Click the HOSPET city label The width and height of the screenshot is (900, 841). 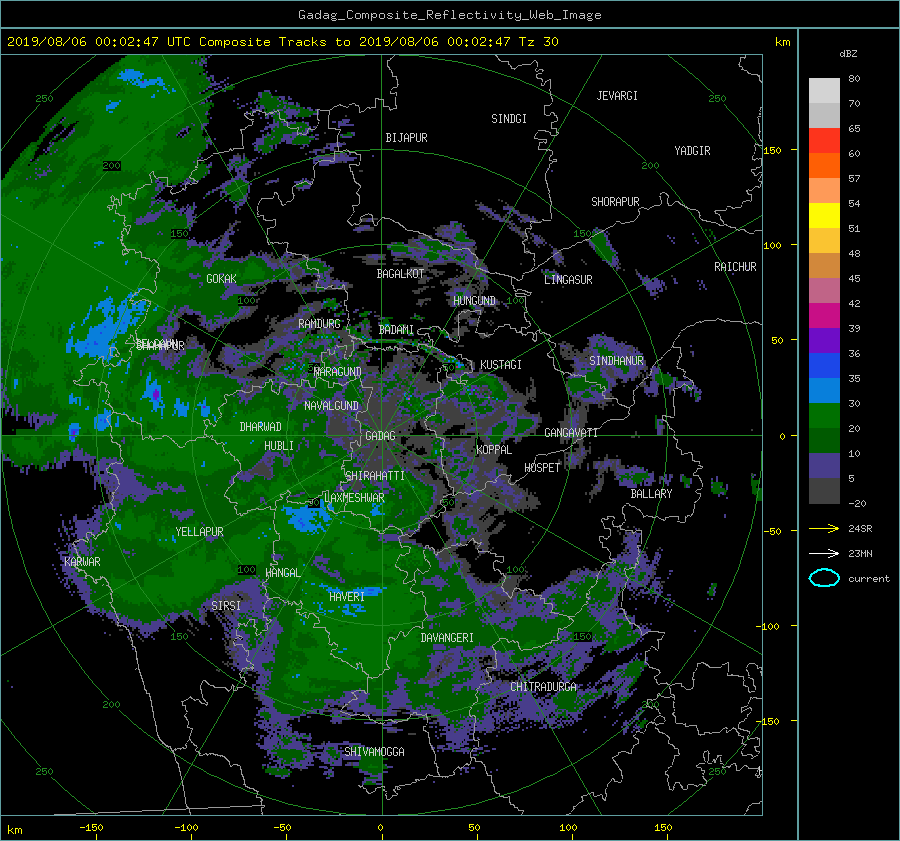(x=542, y=468)
